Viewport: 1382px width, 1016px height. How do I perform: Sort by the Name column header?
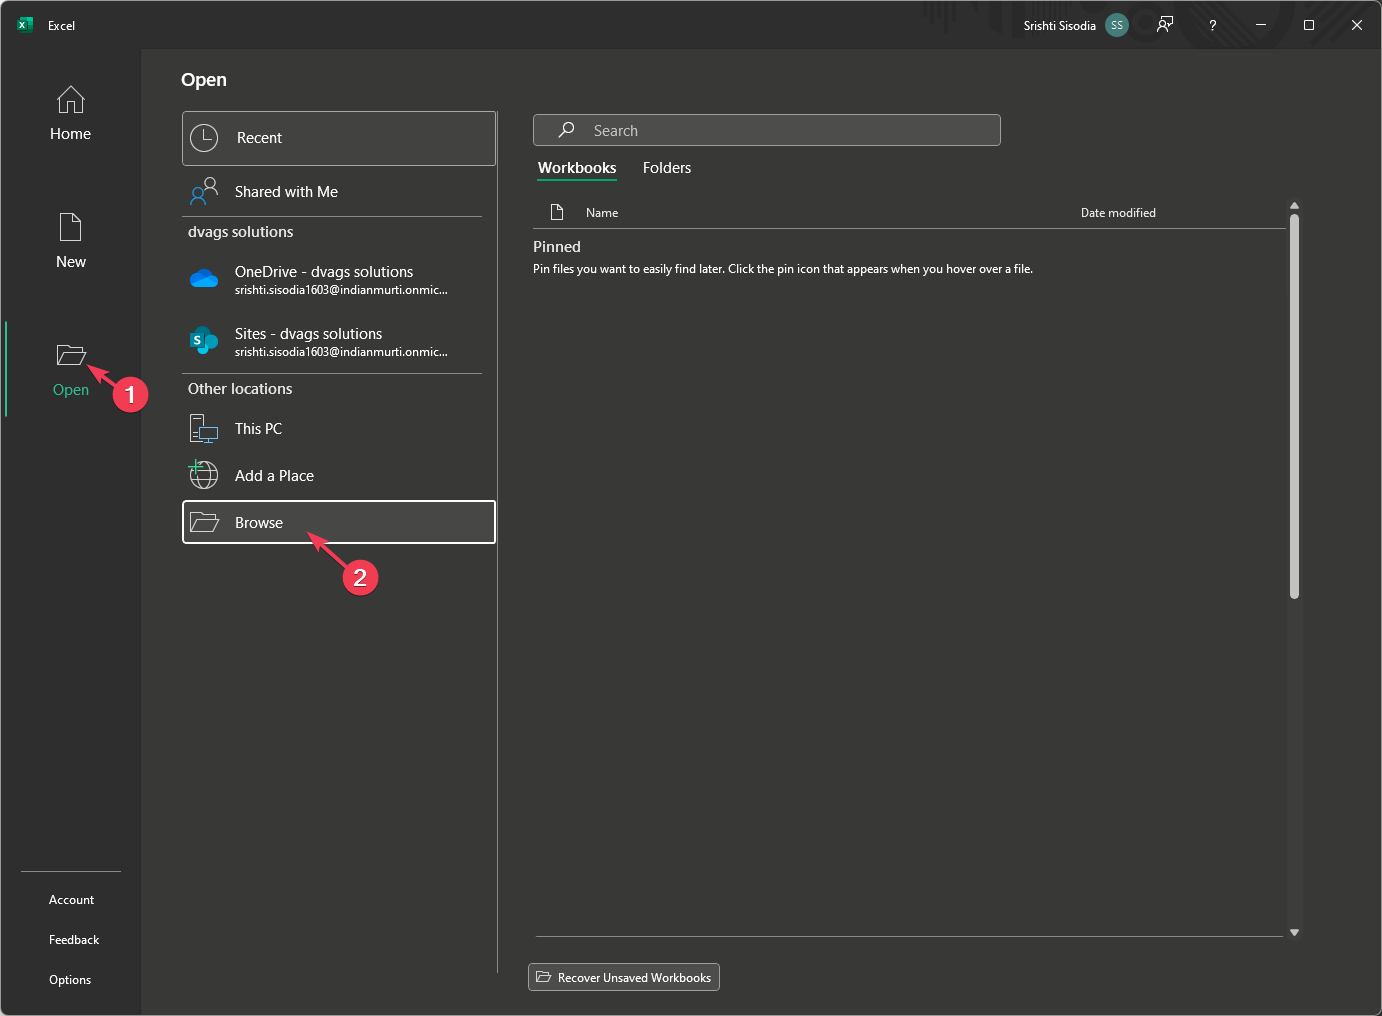pos(602,213)
